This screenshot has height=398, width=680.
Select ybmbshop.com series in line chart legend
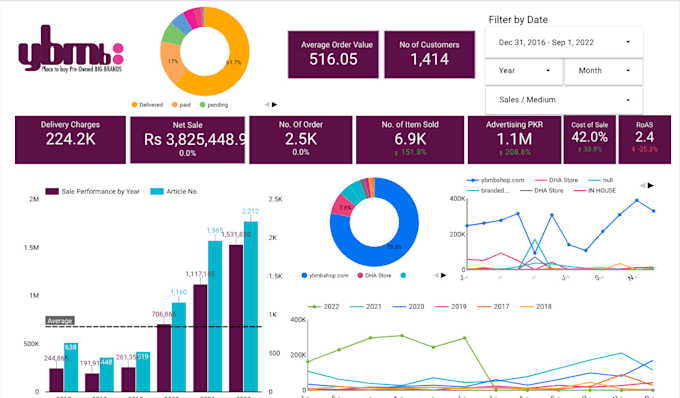tap(496, 180)
